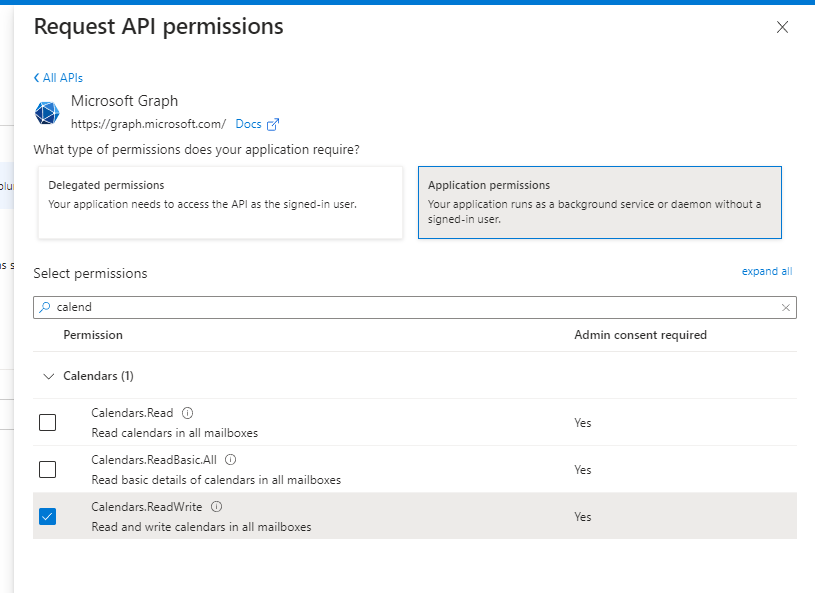Uncheck the Calendars.ReadWrite permission
This screenshot has height=593, width=815.
(47, 516)
